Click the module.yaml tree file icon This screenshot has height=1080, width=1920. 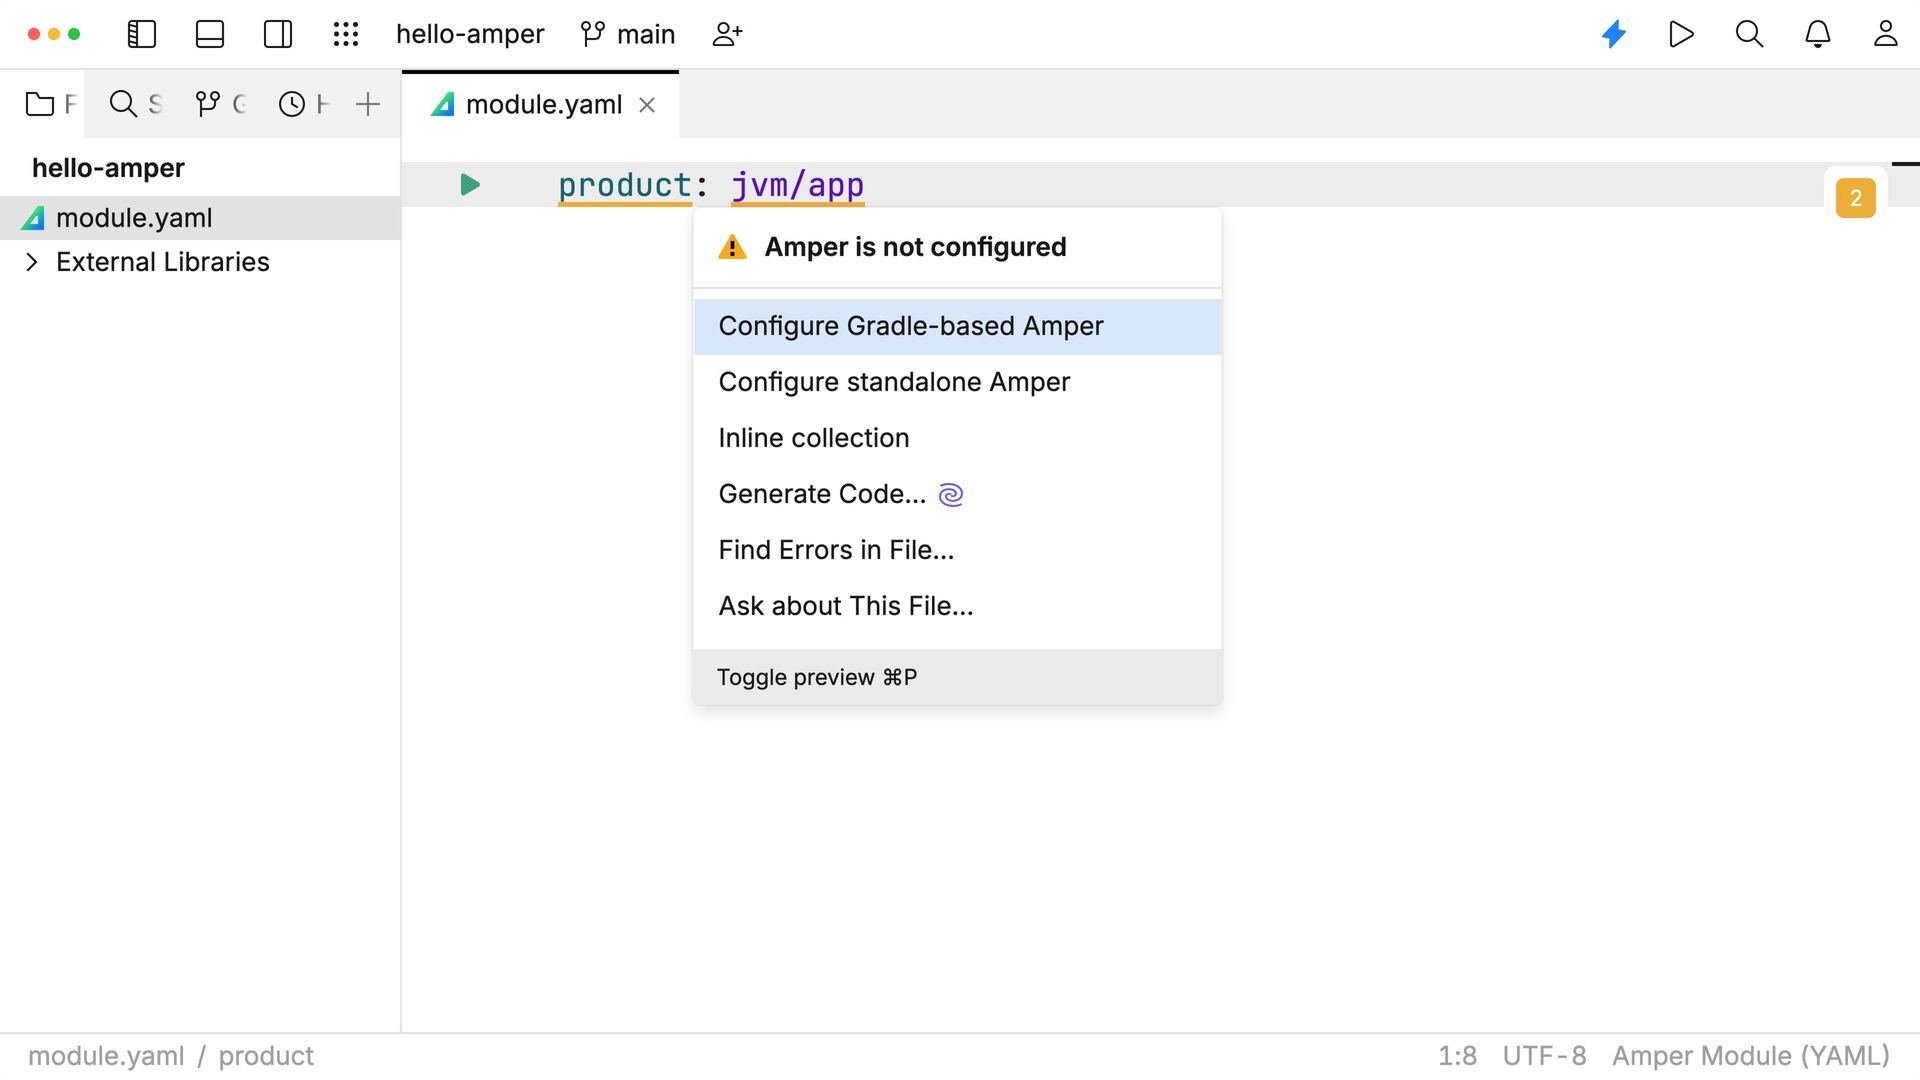click(33, 218)
